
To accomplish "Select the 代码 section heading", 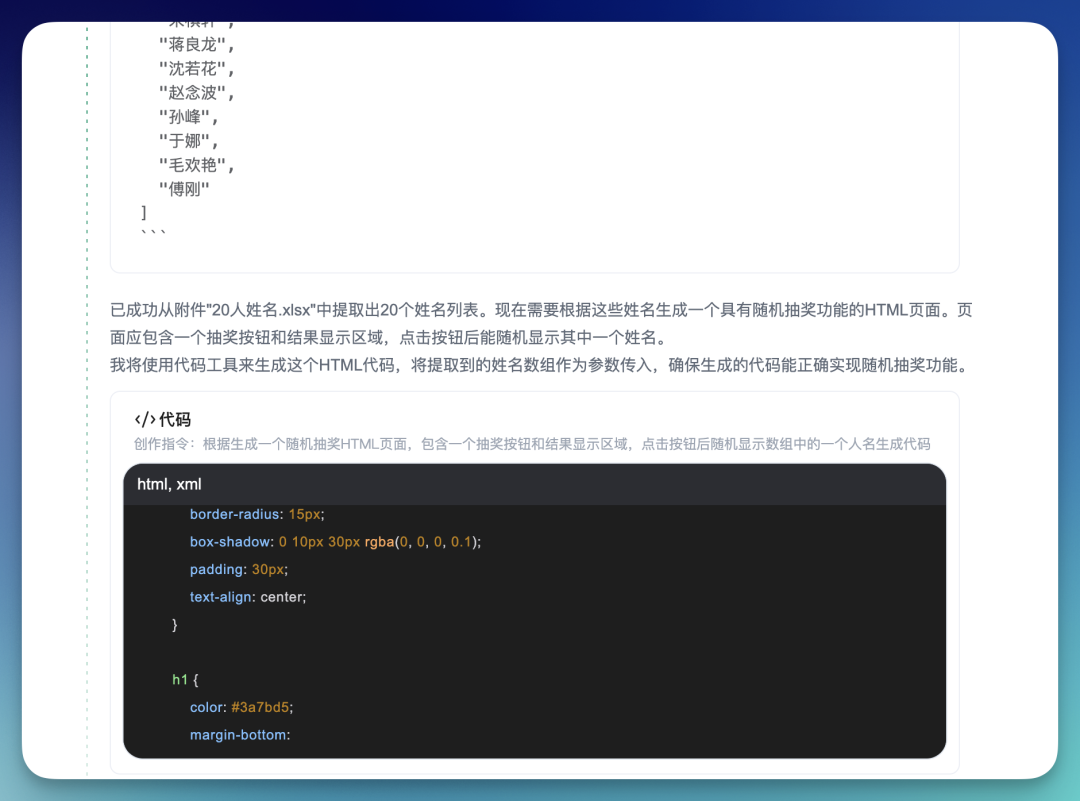I will pos(175,419).
